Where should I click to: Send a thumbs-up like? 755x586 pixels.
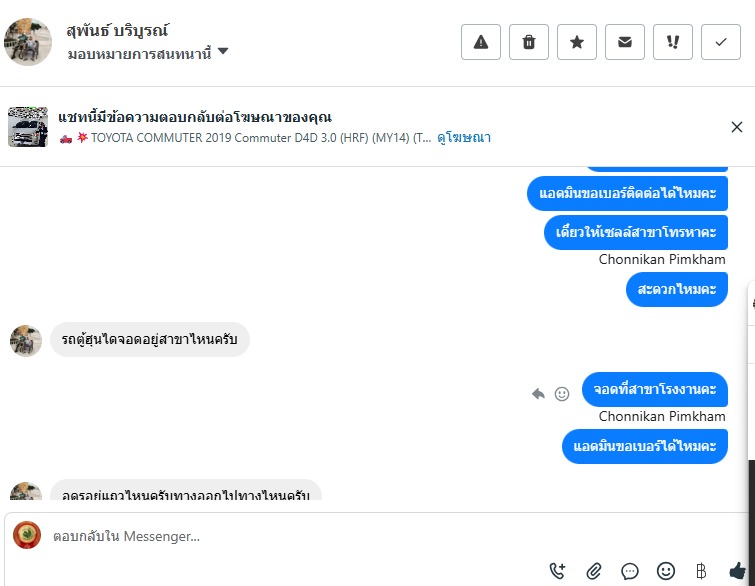[738, 571]
